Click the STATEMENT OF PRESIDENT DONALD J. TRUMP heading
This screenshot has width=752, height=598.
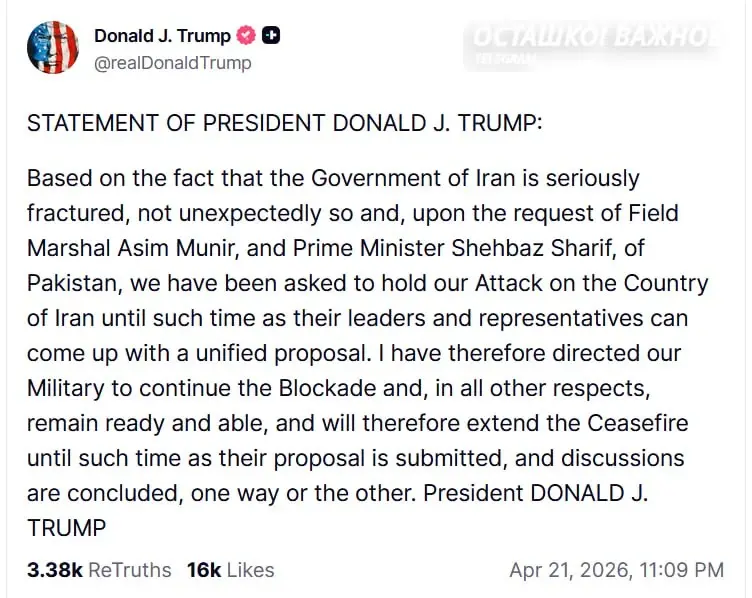coord(284,123)
